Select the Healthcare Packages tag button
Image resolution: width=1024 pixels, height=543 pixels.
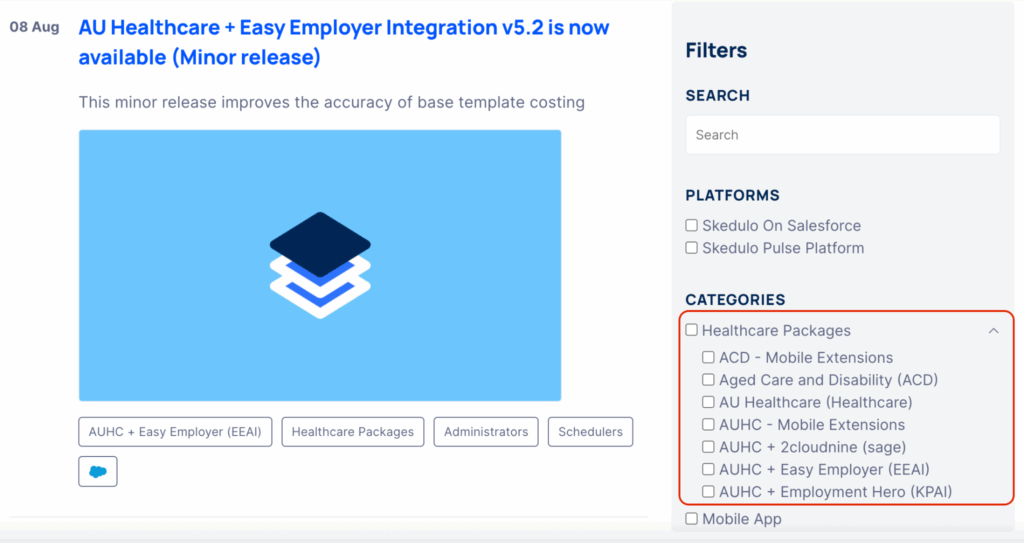pyautogui.click(x=353, y=432)
